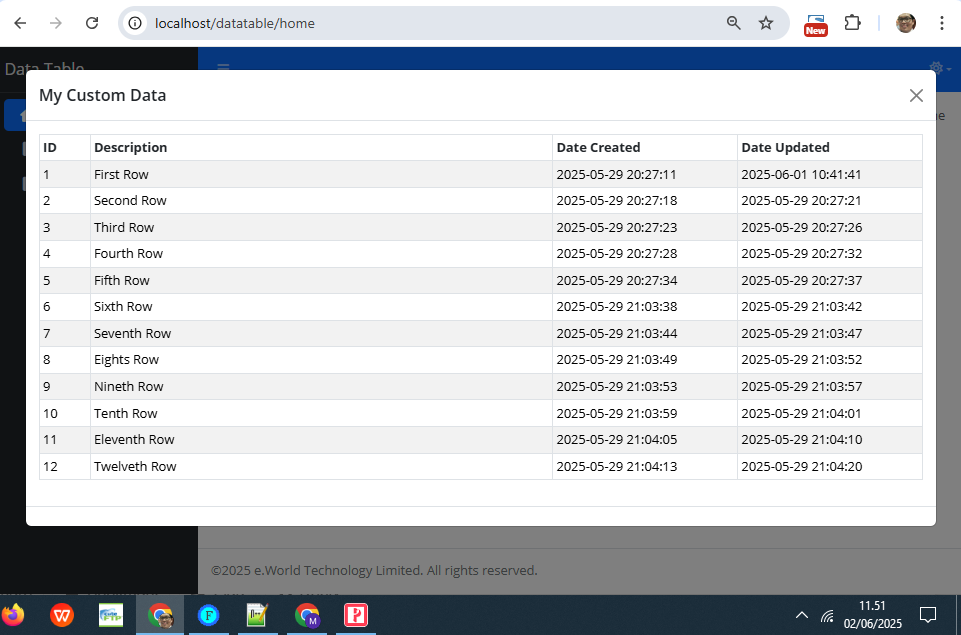Screen dimensions: 961x635
Task: Show hidden system tray icons
Action: coord(802,615)
